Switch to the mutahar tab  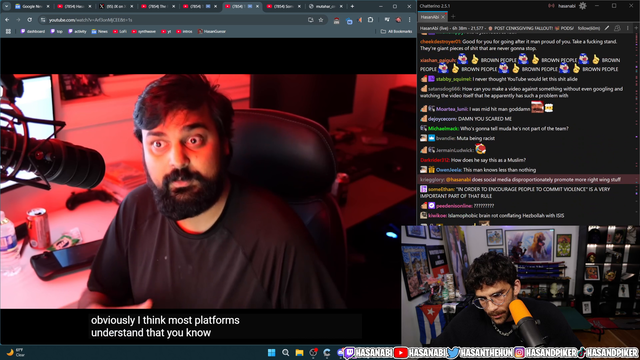pyautogui.click(x=326, y=7)
